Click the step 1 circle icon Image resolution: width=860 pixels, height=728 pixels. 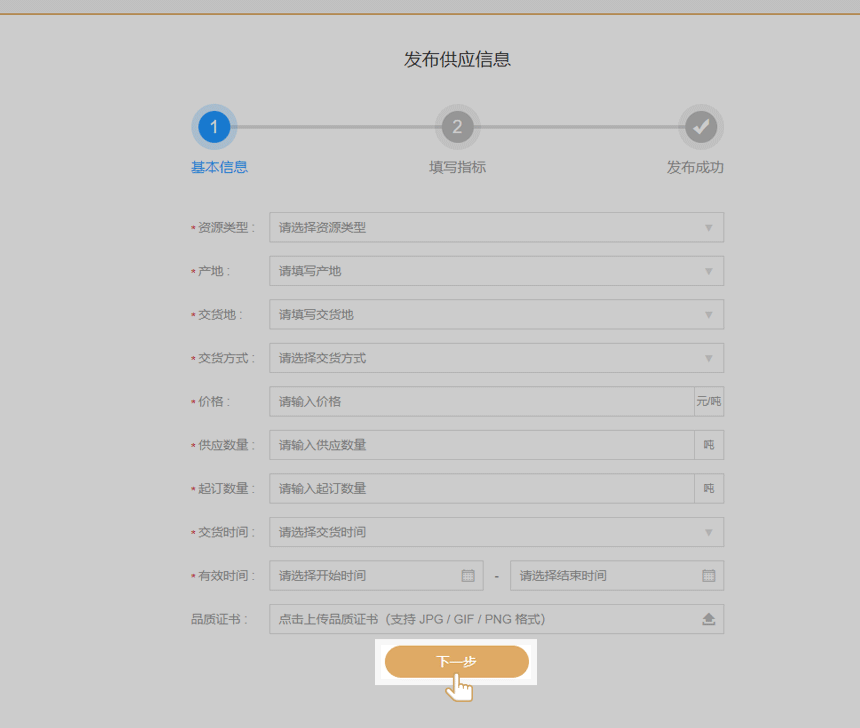214,127
